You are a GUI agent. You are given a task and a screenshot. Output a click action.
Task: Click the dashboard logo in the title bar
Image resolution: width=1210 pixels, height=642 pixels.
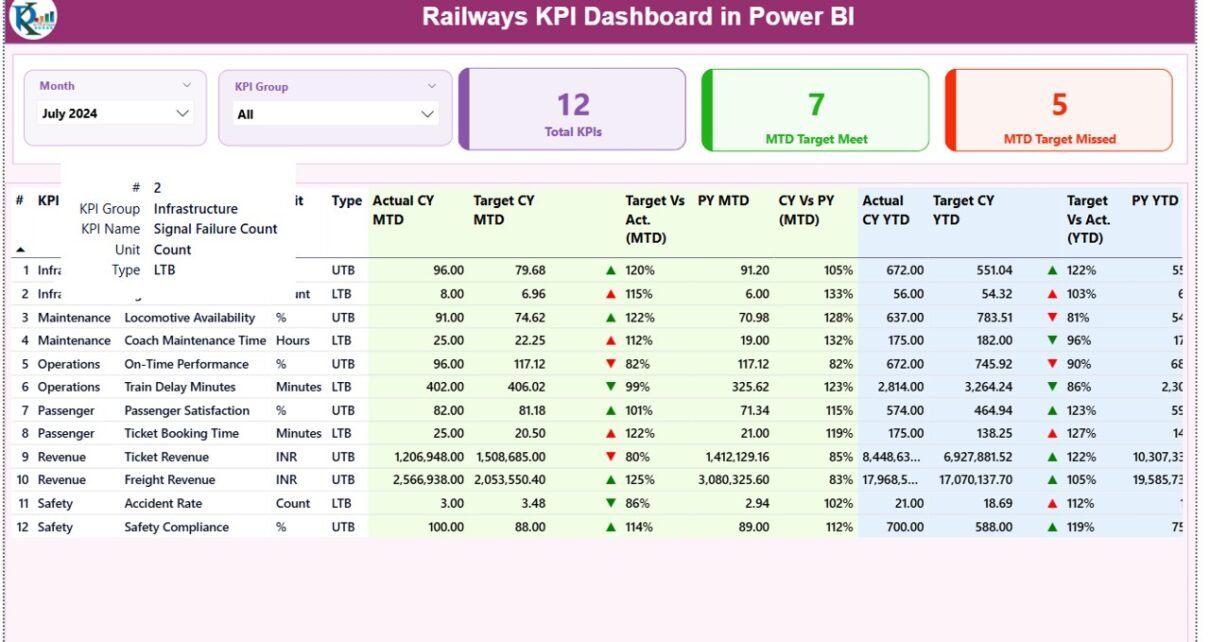pyautogui.click(x=33, y=19)
